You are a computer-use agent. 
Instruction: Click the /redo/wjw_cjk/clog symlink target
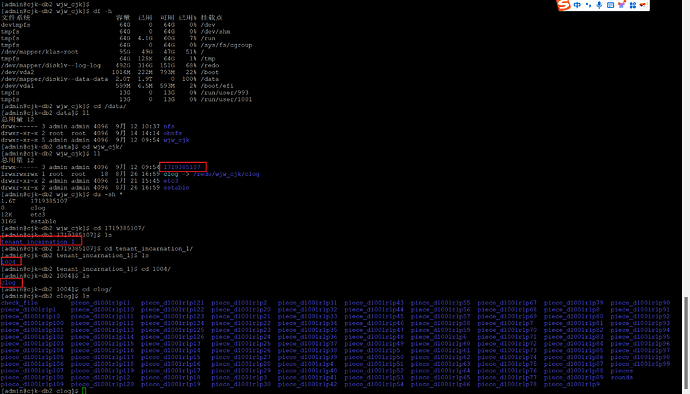(x=226, y=174)
